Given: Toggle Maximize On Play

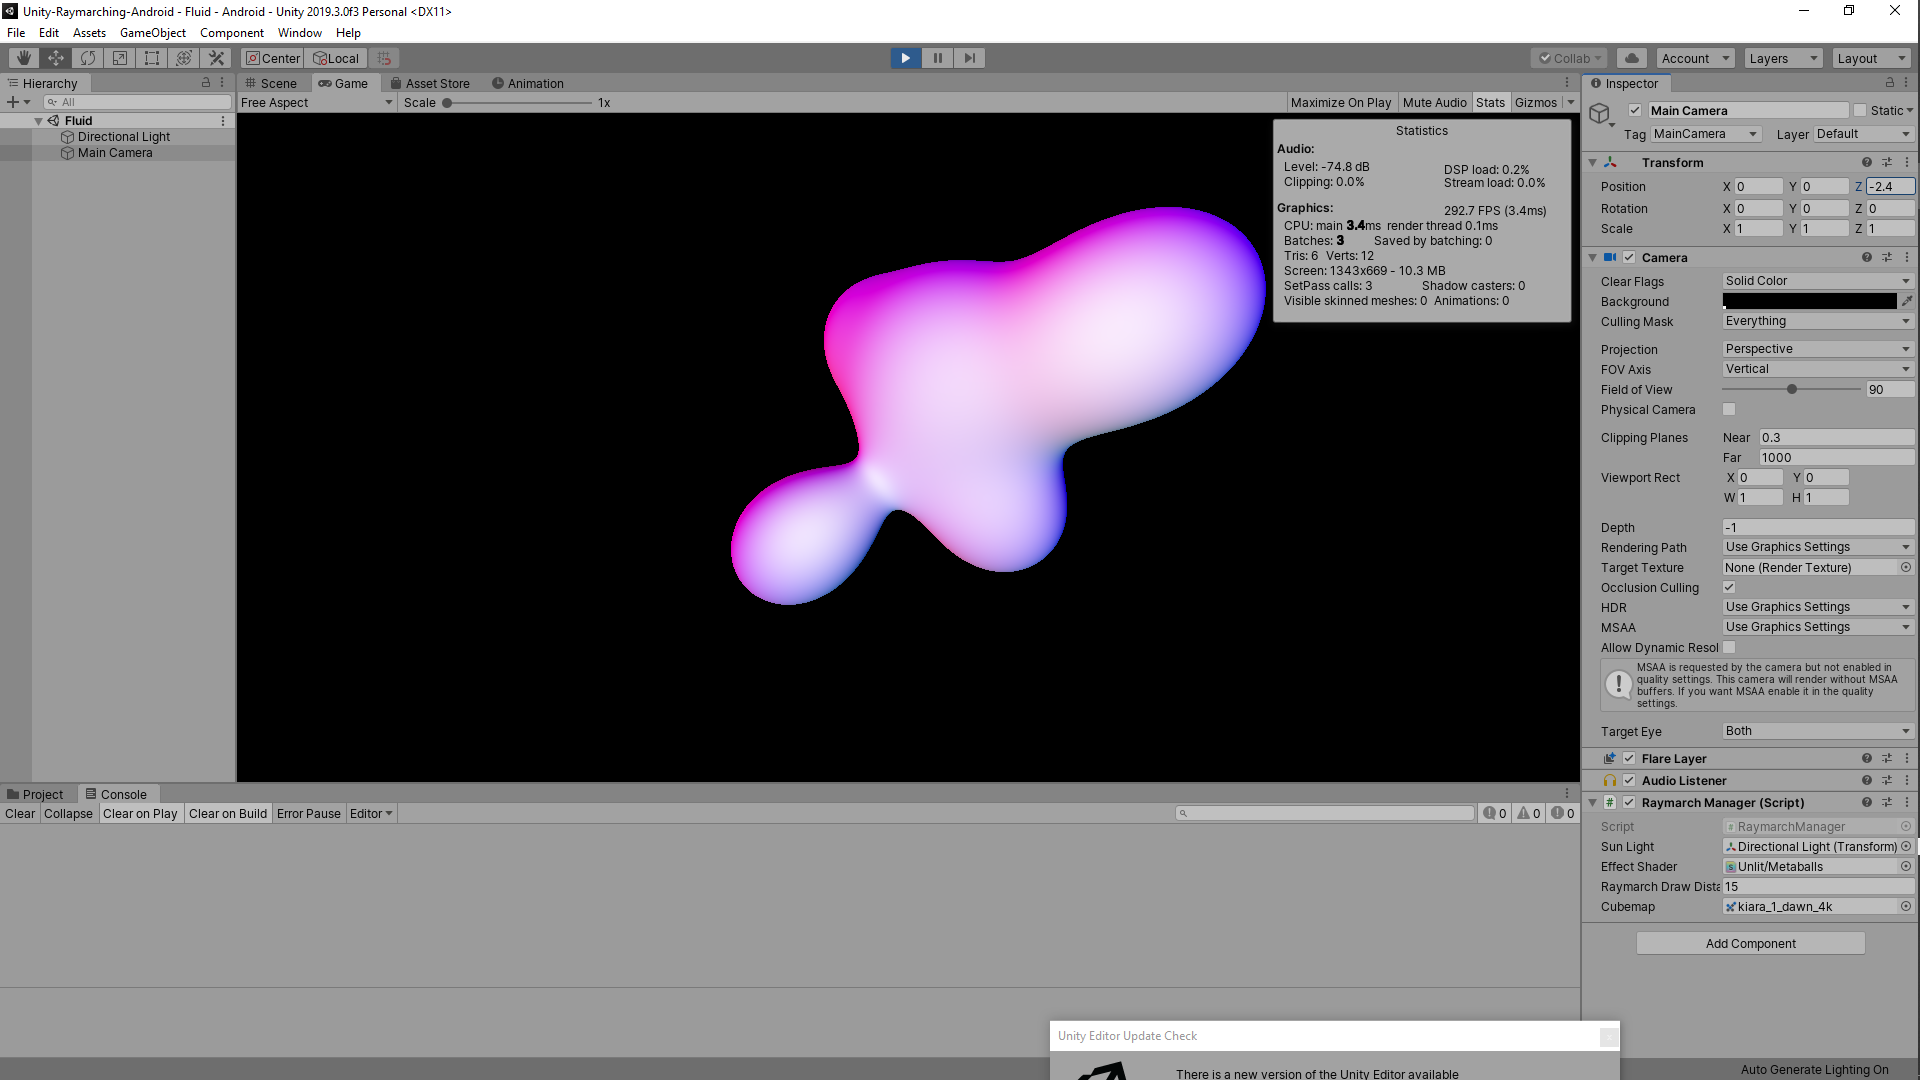Looking at the screenshot, I should [1340, 103].
